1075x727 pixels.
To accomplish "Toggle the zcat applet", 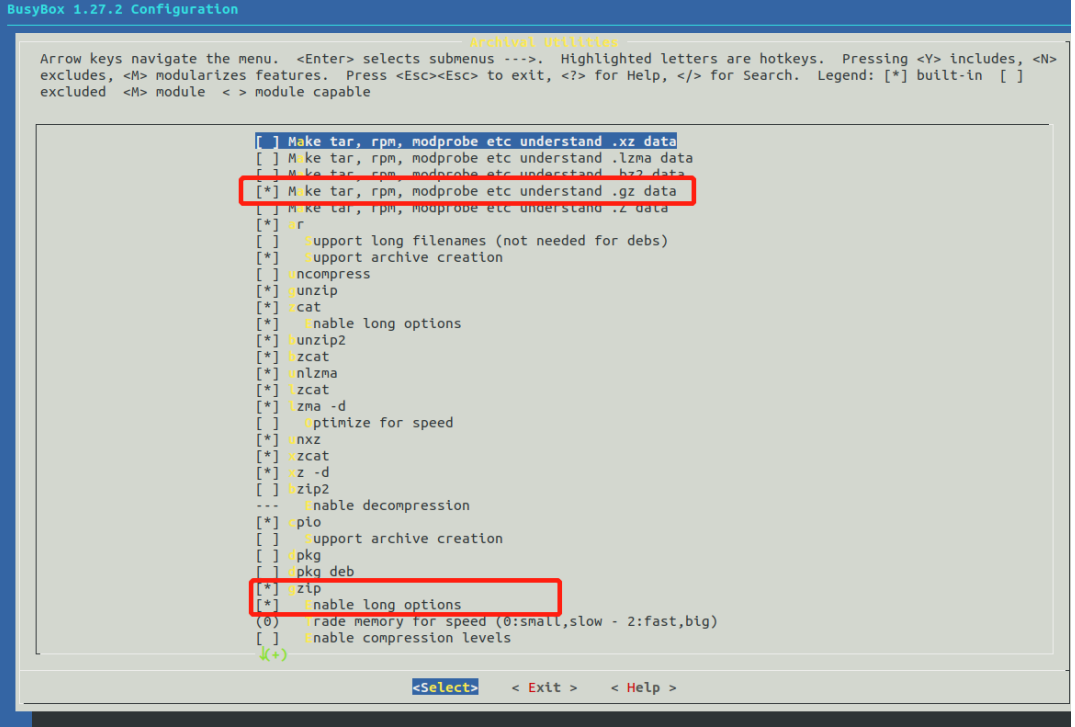I will coord(288,307).
